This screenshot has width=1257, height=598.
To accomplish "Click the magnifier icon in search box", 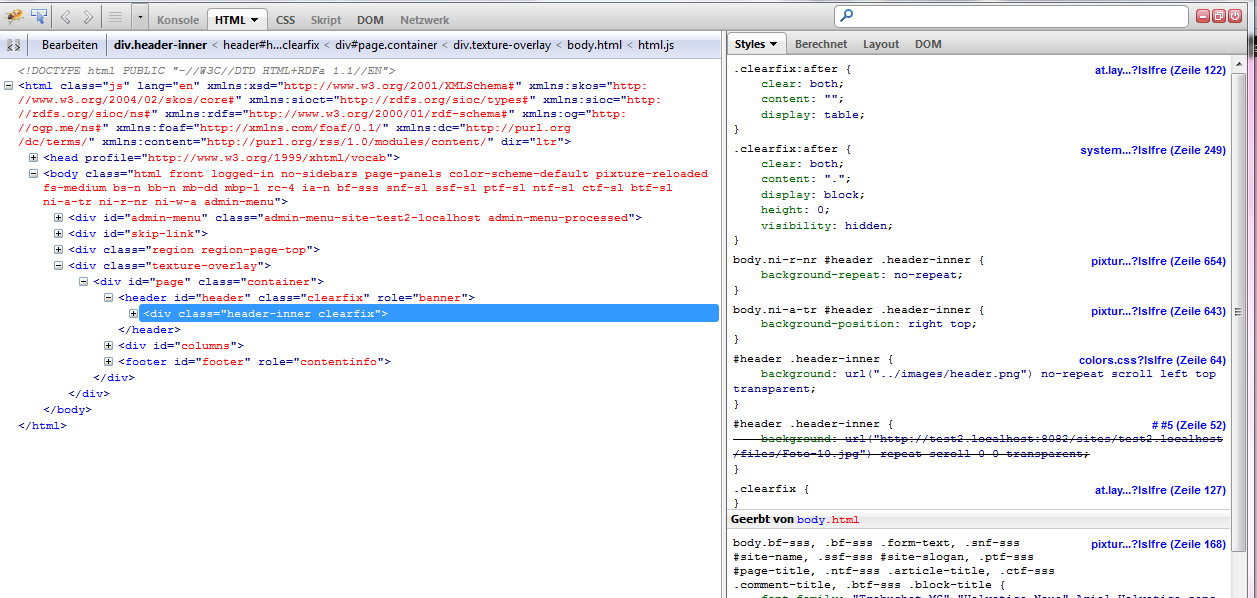I will click(846, 16).
